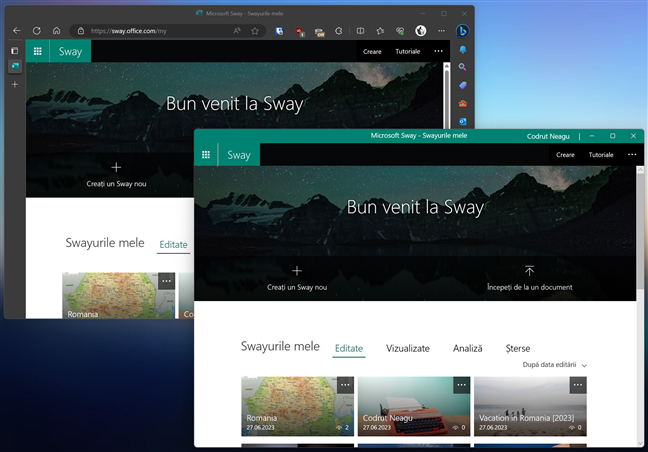Switch to the Analiză tab
Screen dimensions: 648x452
[467, 348]
